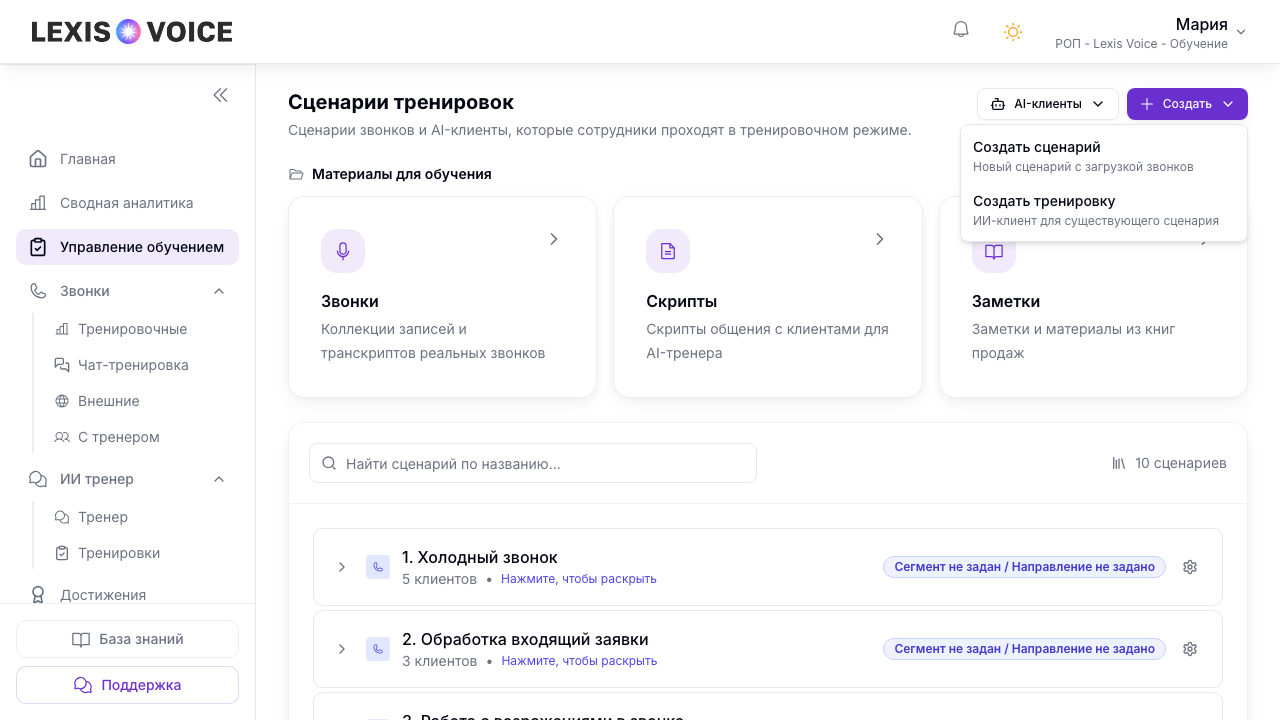
Task: Collapse the sidebar with double-chevron icon
Action: [220, 95]
